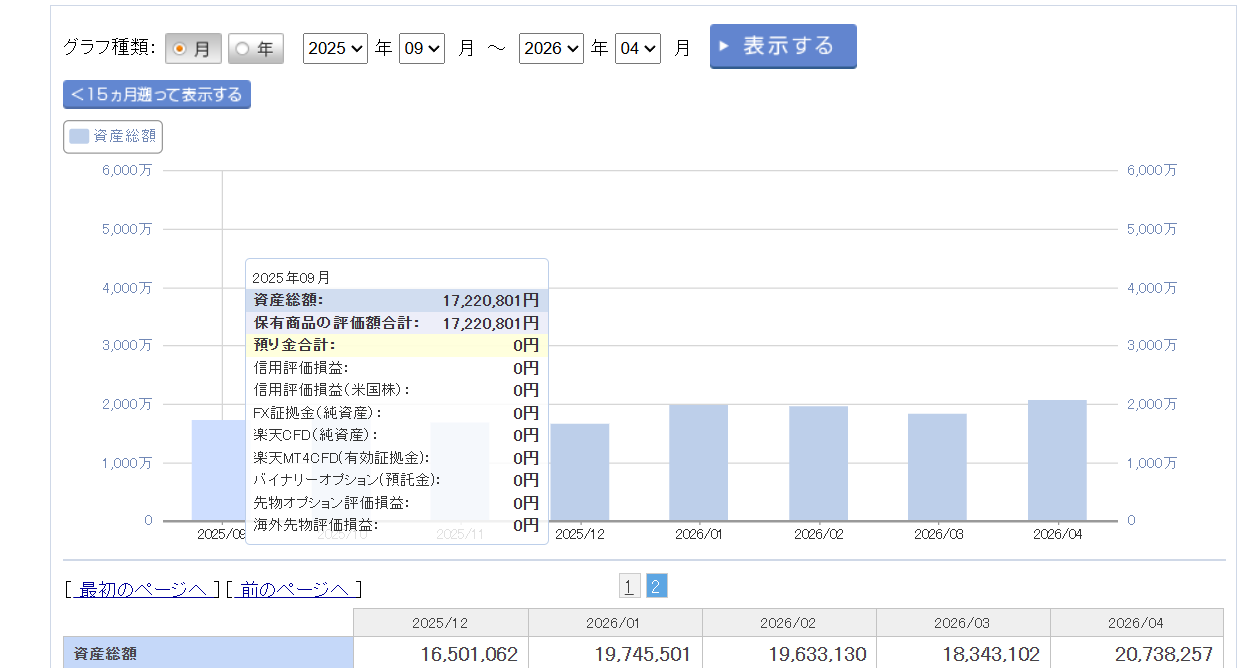The image size is (1259, 668).
Task: Open the end year dropdown showing 2026
Action: 551,48
